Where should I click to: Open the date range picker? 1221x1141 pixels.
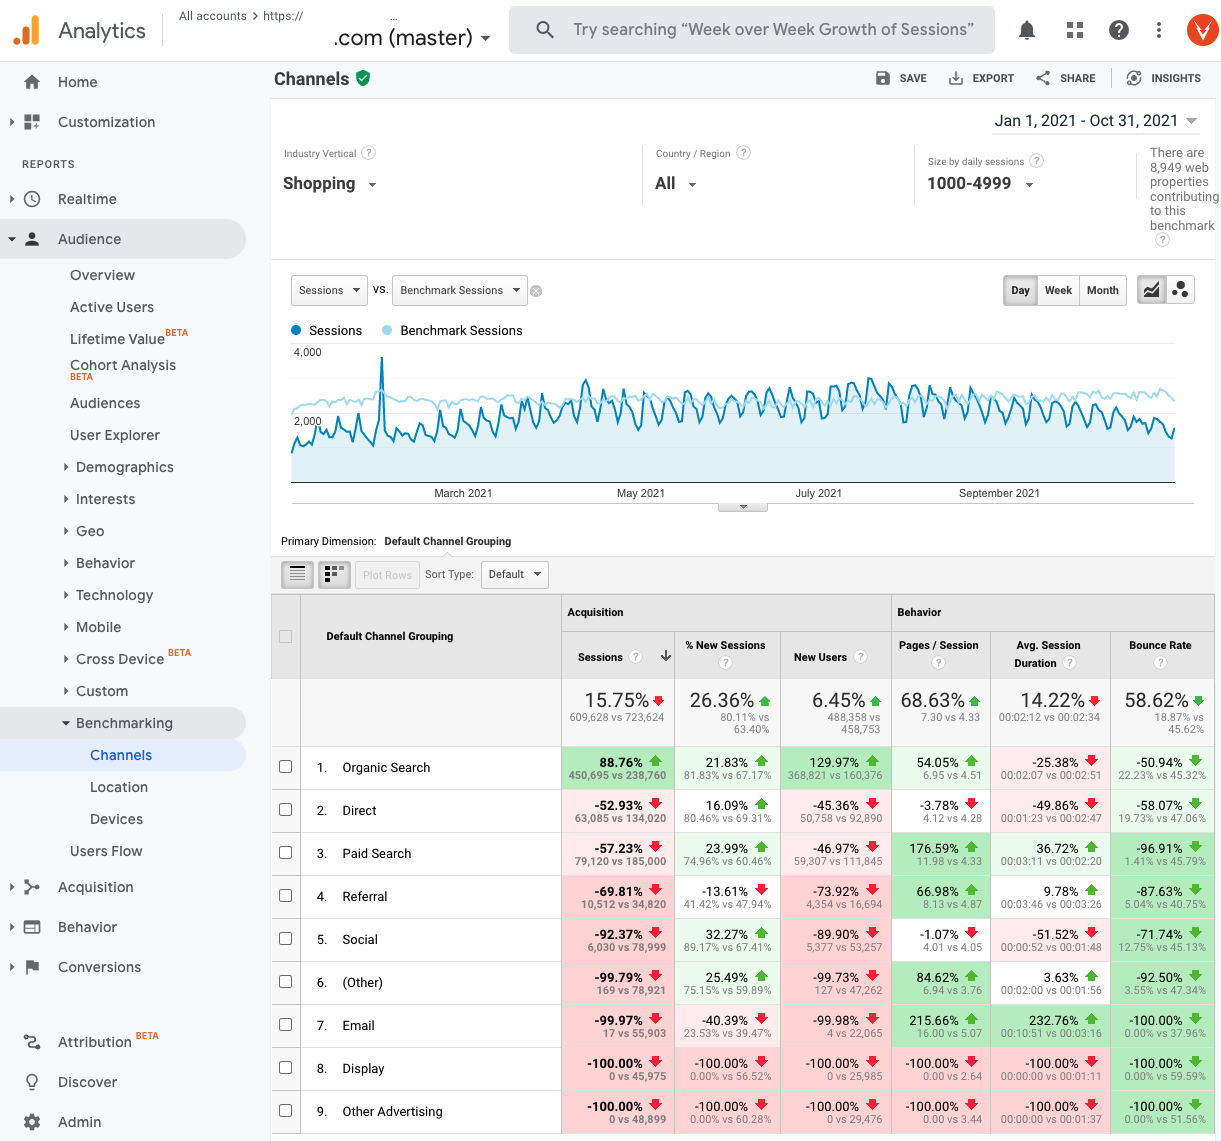tap(1094, 119)
